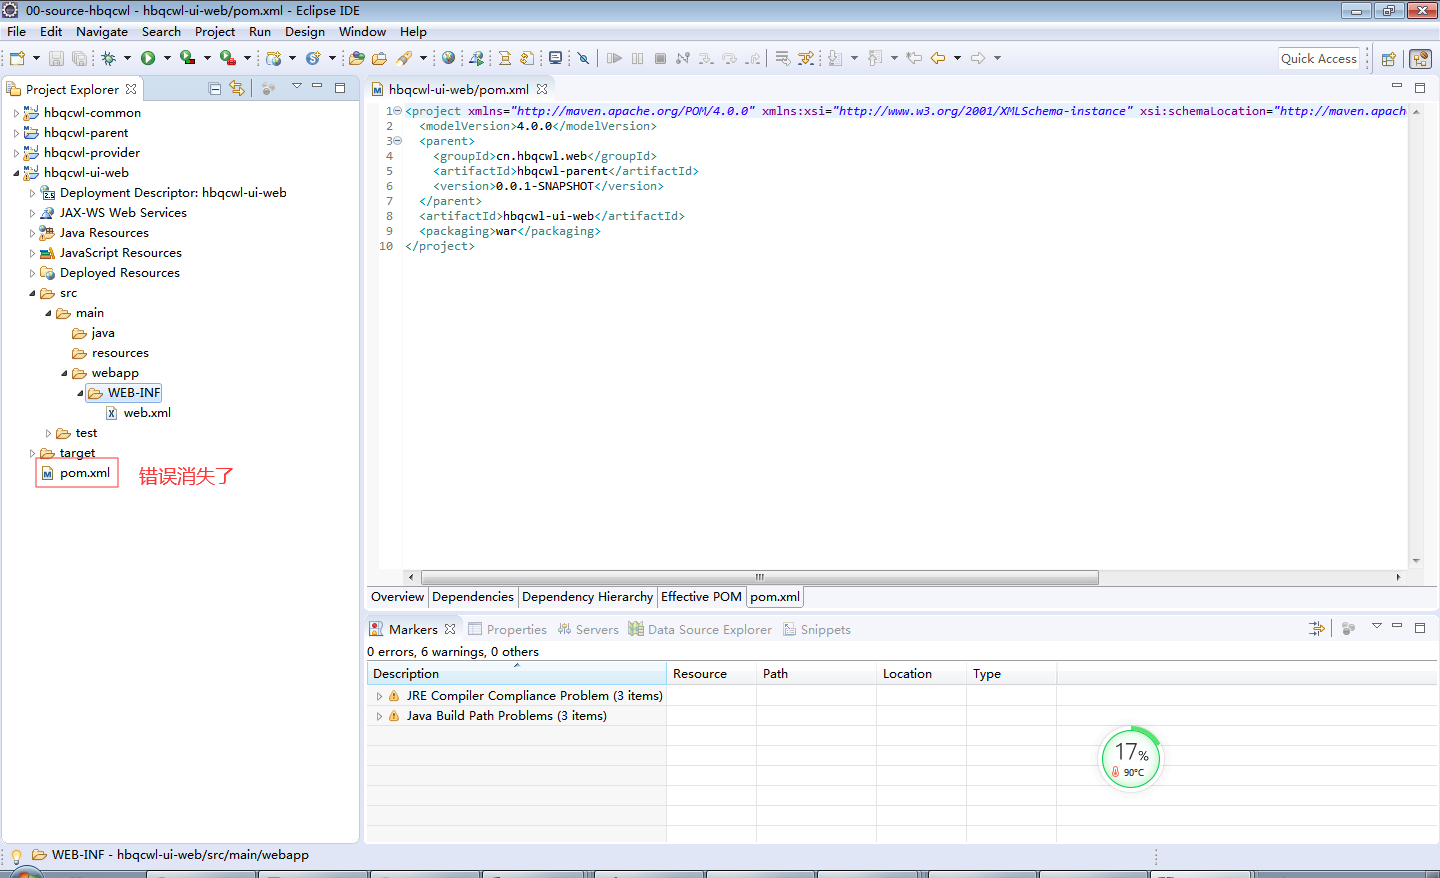1440x878 pixels.
Task: Open the Navigate menu
Action: pos(102,31)
